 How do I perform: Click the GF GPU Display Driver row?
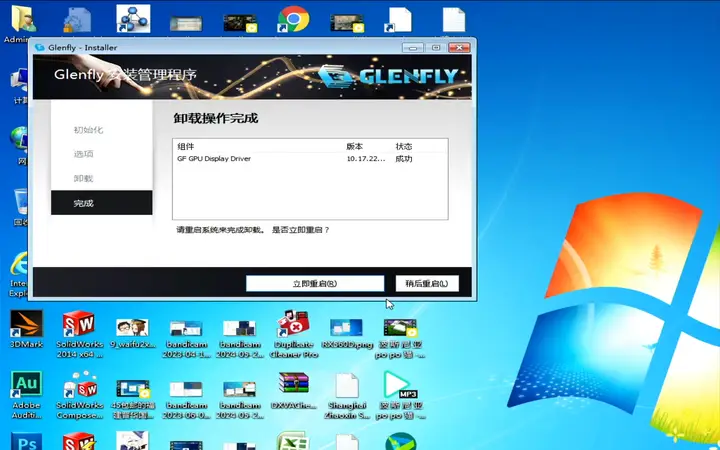tap(310, 159)
